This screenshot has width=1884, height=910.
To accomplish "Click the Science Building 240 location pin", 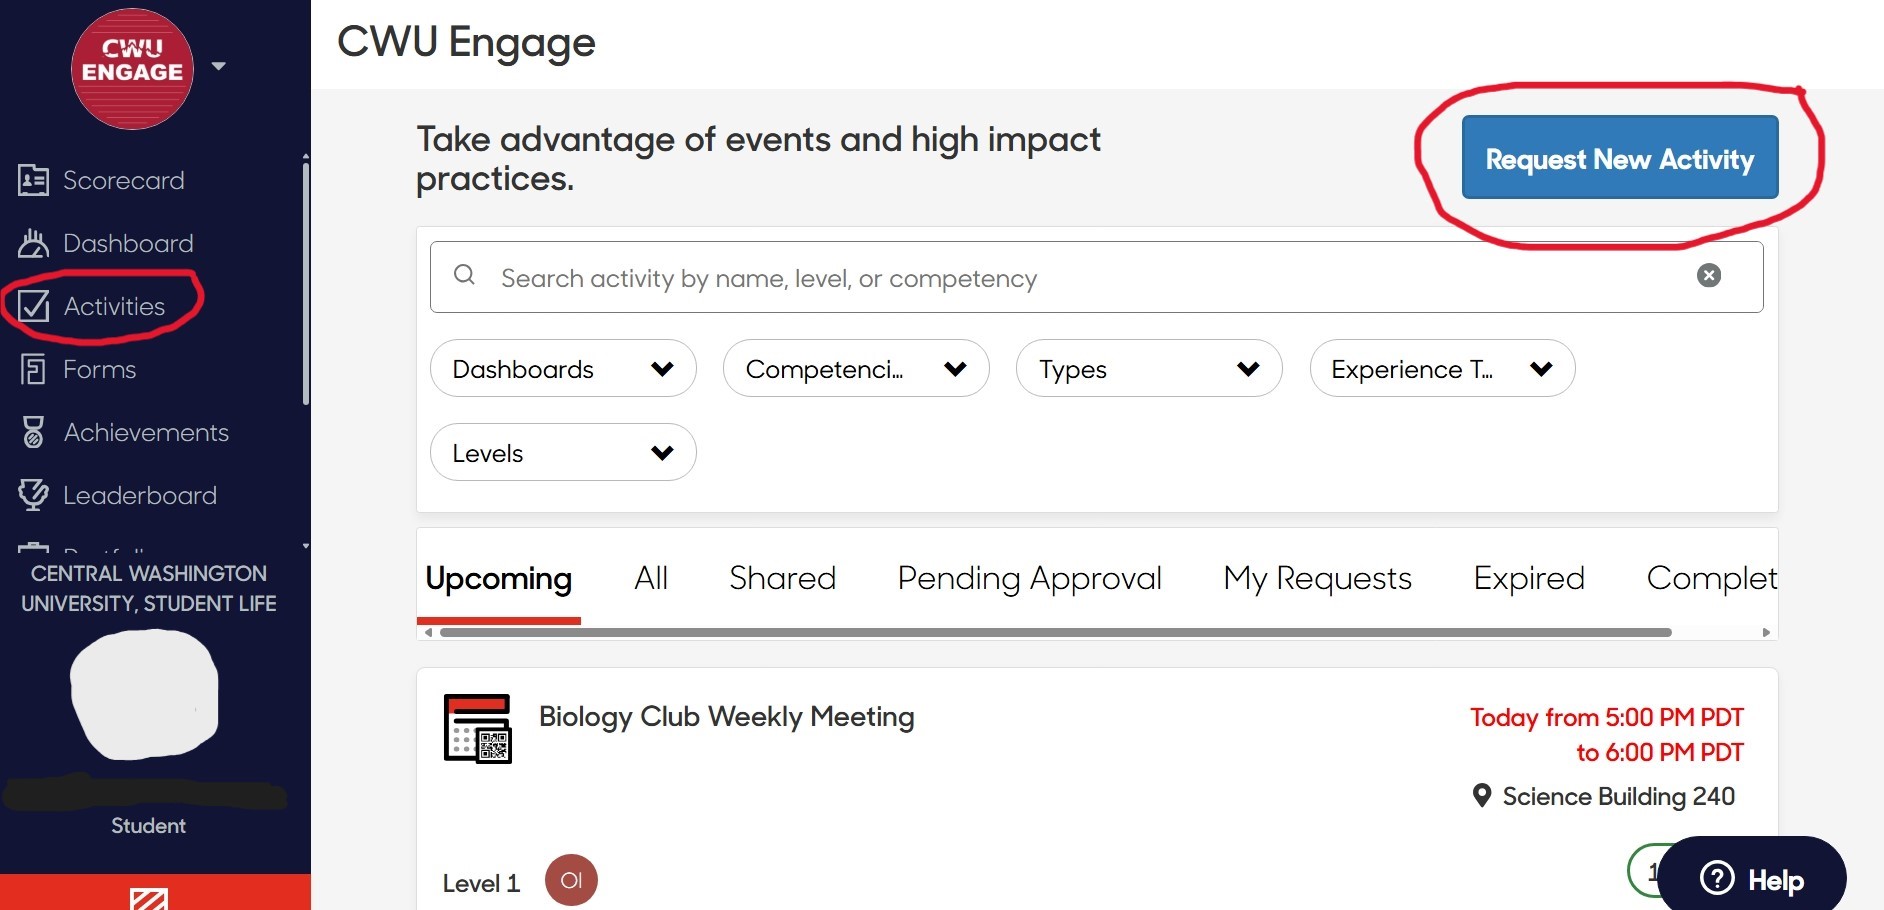I will (1481, 795).
